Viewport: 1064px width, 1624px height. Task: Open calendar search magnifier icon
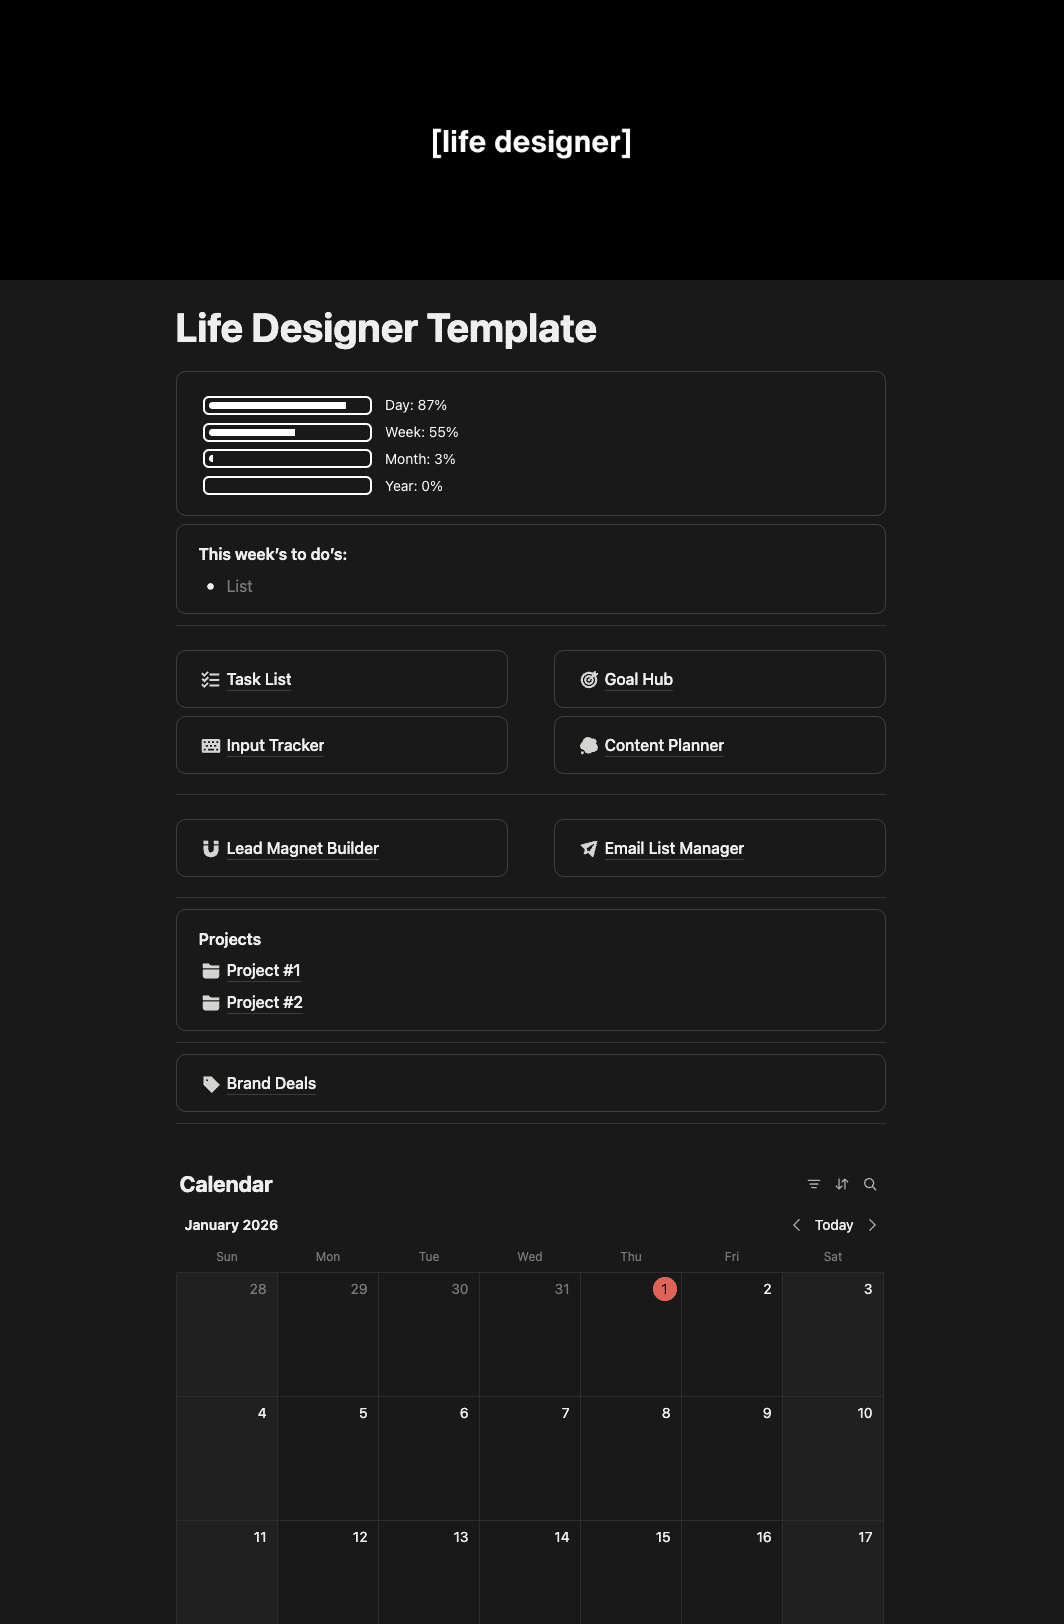(x=870, y=1184)
